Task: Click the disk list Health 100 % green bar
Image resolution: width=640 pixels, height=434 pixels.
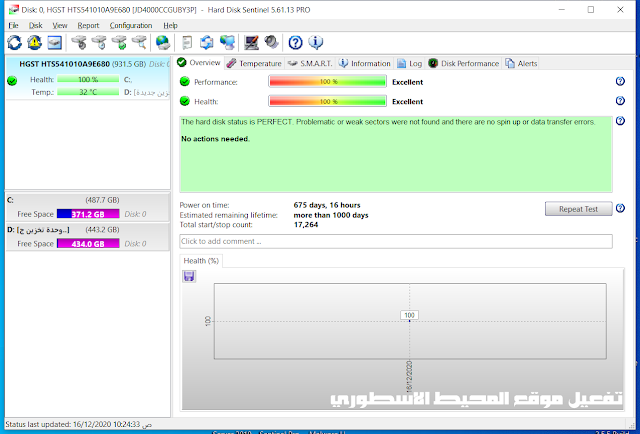Action: point(88,80)
